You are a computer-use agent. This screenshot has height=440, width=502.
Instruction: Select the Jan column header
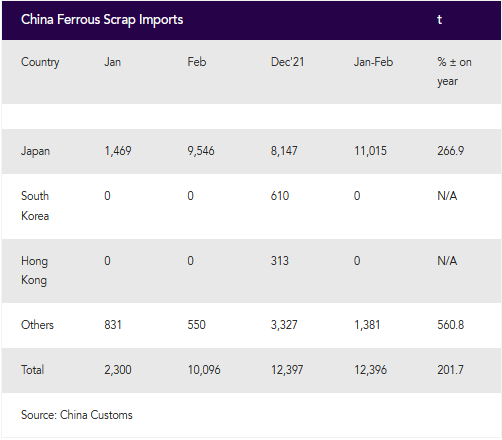112,62
